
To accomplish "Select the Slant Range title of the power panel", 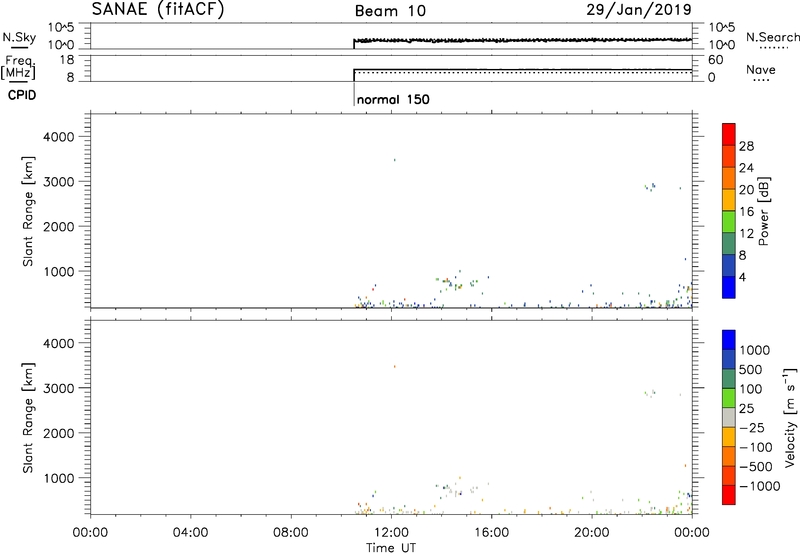I will point(28,211).
